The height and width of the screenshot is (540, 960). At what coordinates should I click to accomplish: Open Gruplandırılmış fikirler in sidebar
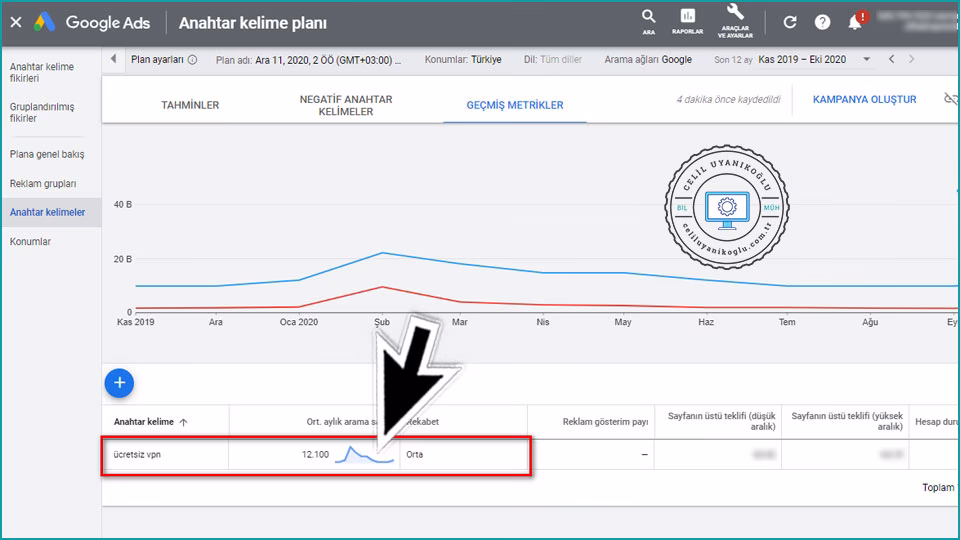point(42,112)
